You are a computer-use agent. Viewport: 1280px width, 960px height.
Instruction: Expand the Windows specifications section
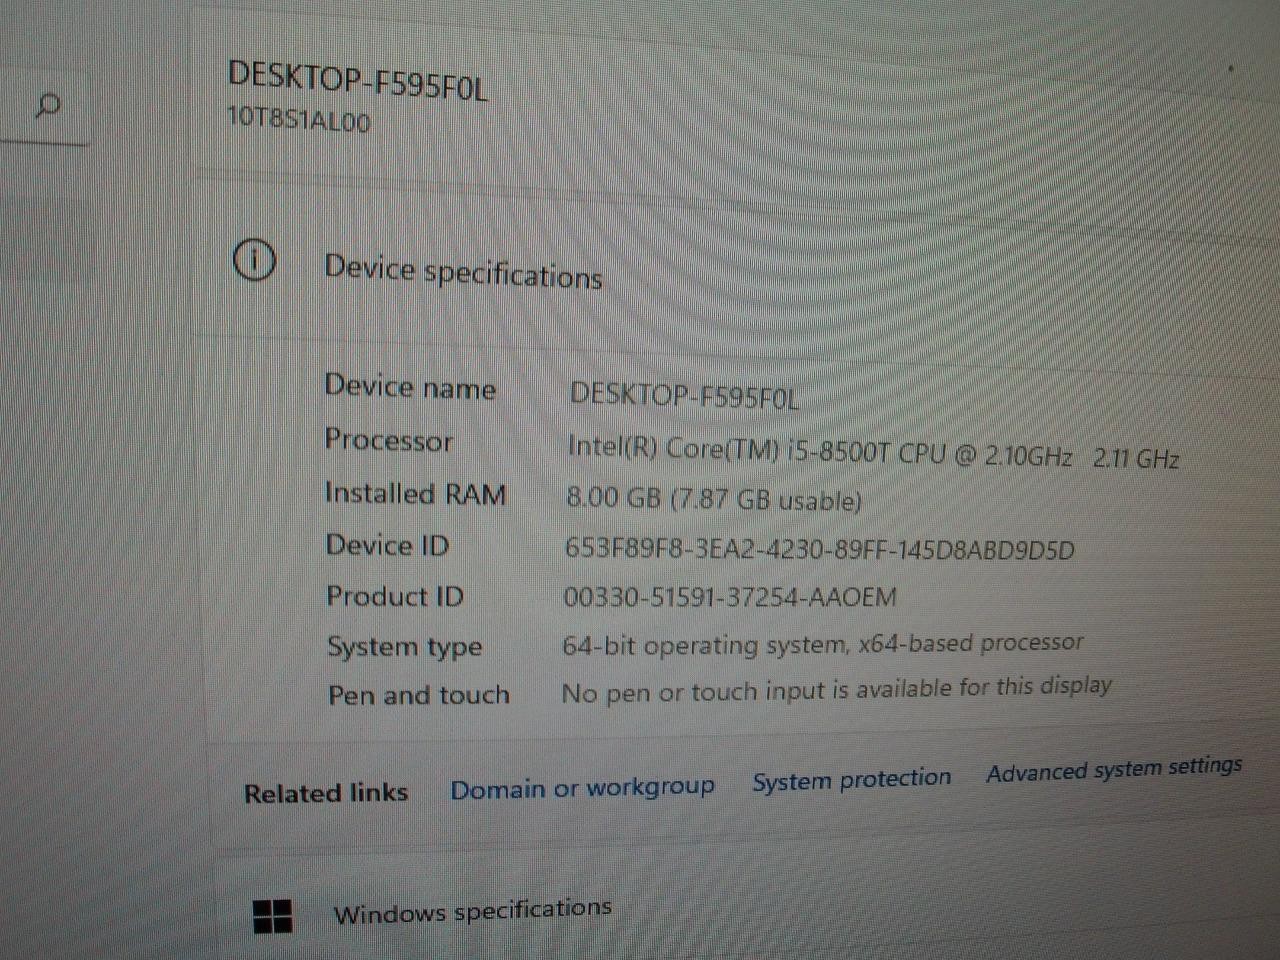[472, 912]
